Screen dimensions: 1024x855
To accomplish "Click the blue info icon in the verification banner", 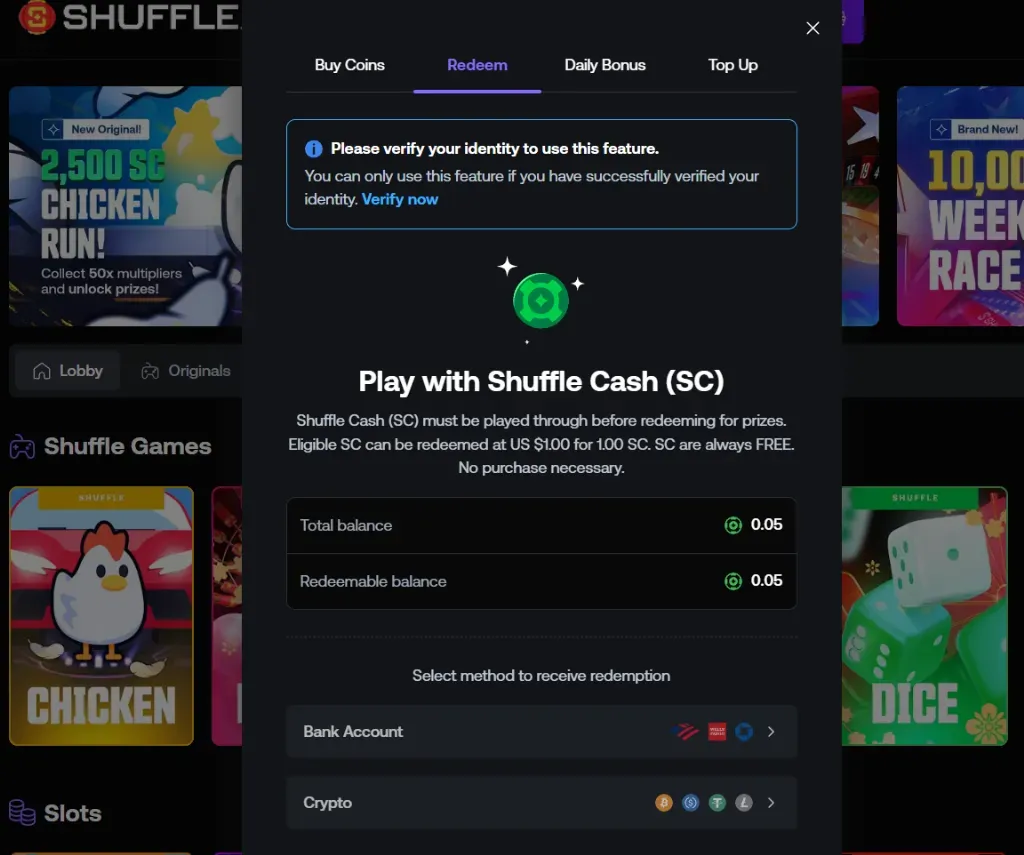I will tap(313, 148).
